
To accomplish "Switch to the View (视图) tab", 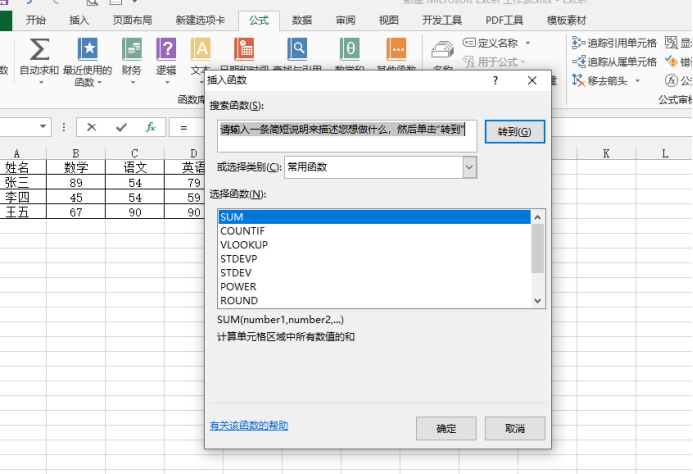I will coord(388,20).
